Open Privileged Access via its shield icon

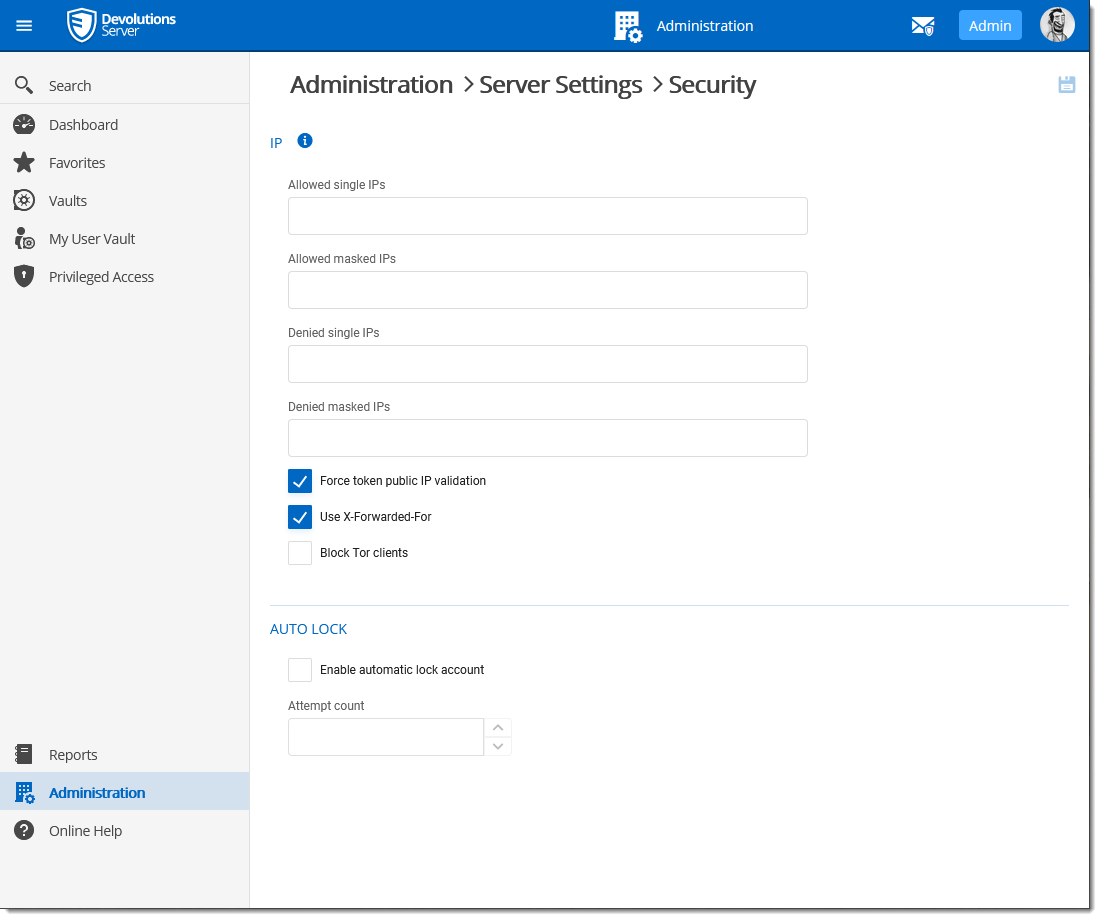24,276
